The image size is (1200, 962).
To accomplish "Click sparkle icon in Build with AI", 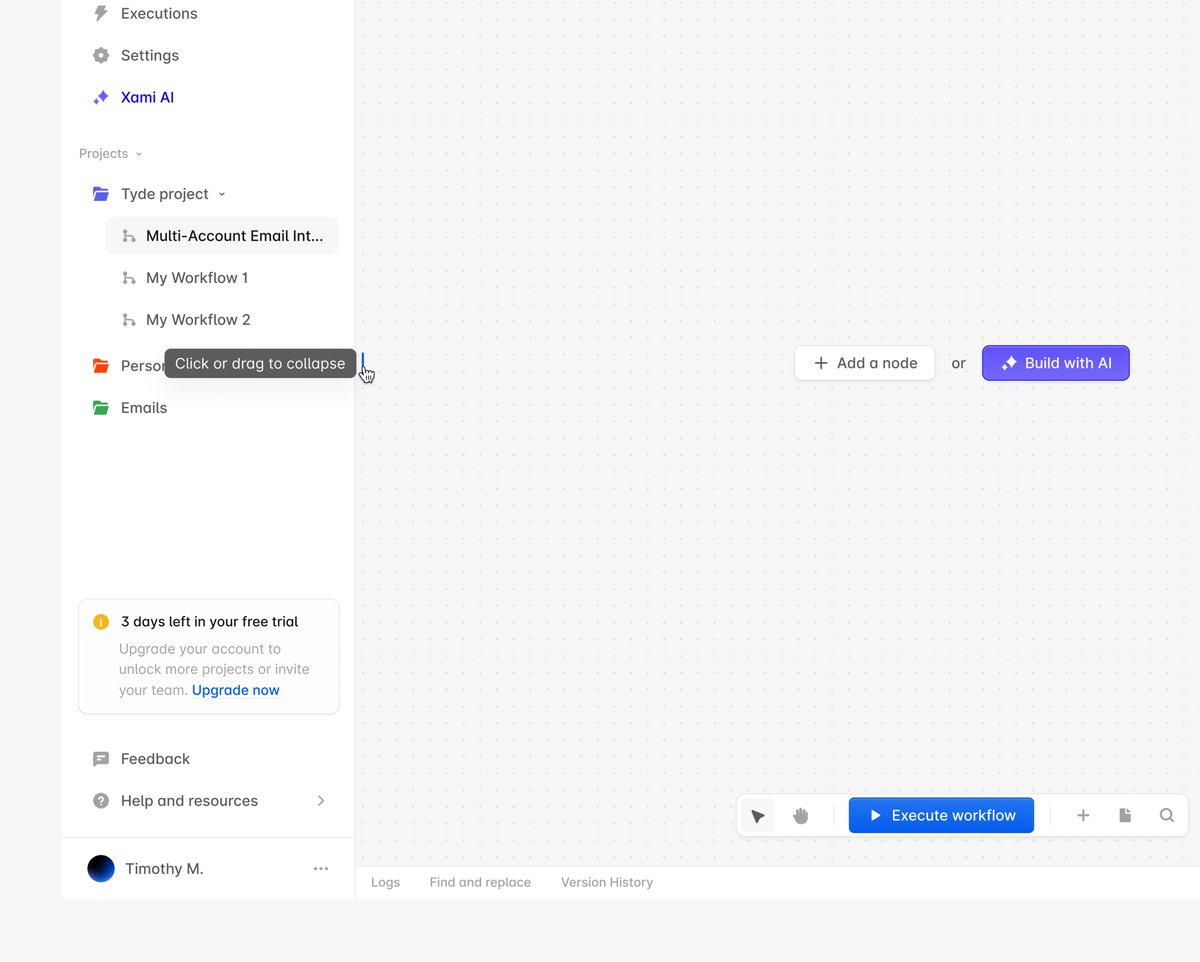I will tap(1009, 363).
